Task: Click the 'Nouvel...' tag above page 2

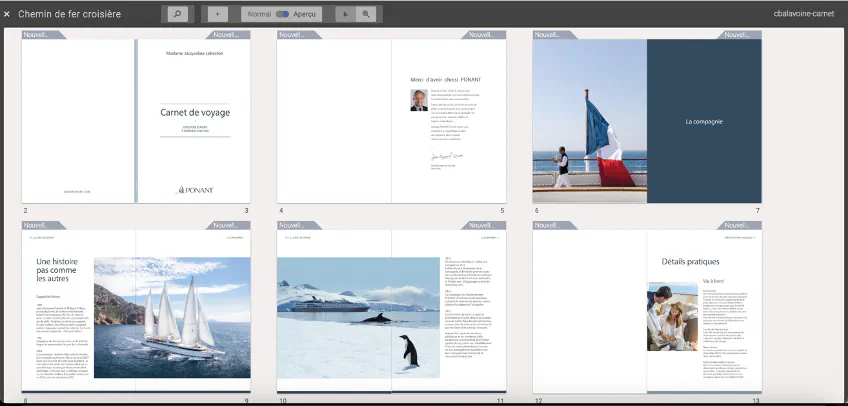Action: click(42, 34)
